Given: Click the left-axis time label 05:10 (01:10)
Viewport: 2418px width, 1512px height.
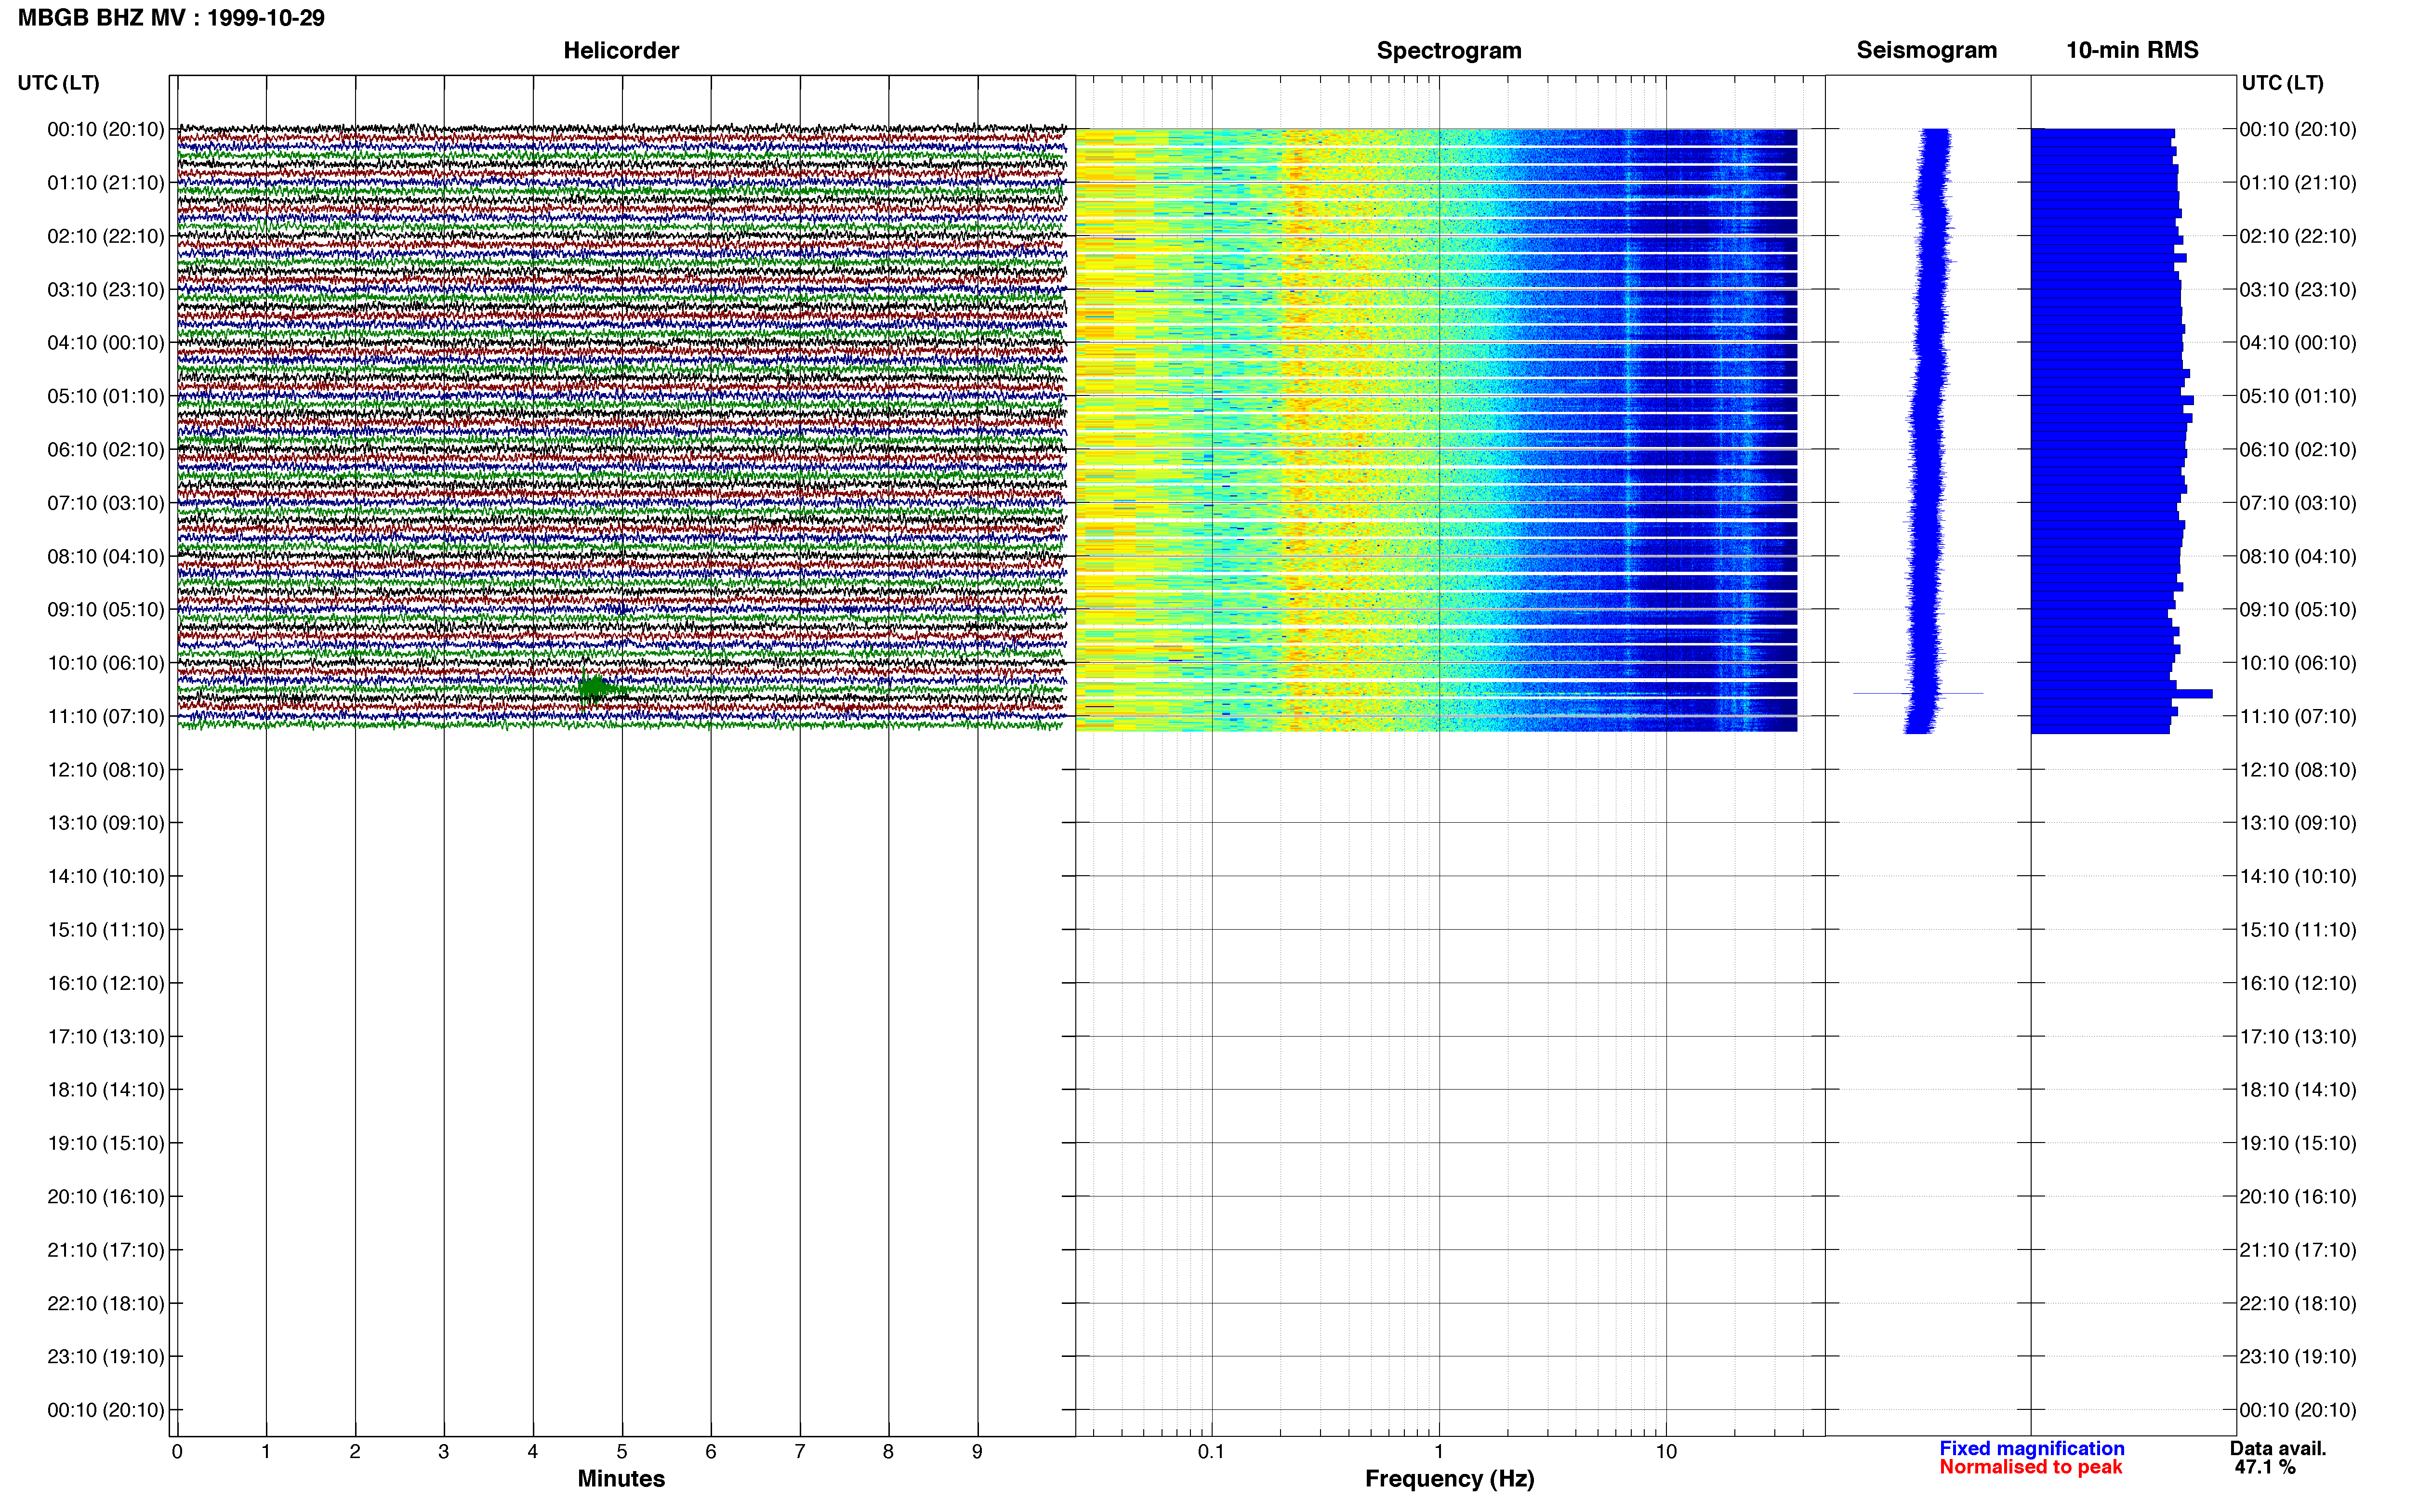Looking at the screenshot, I should pos(106,396).
